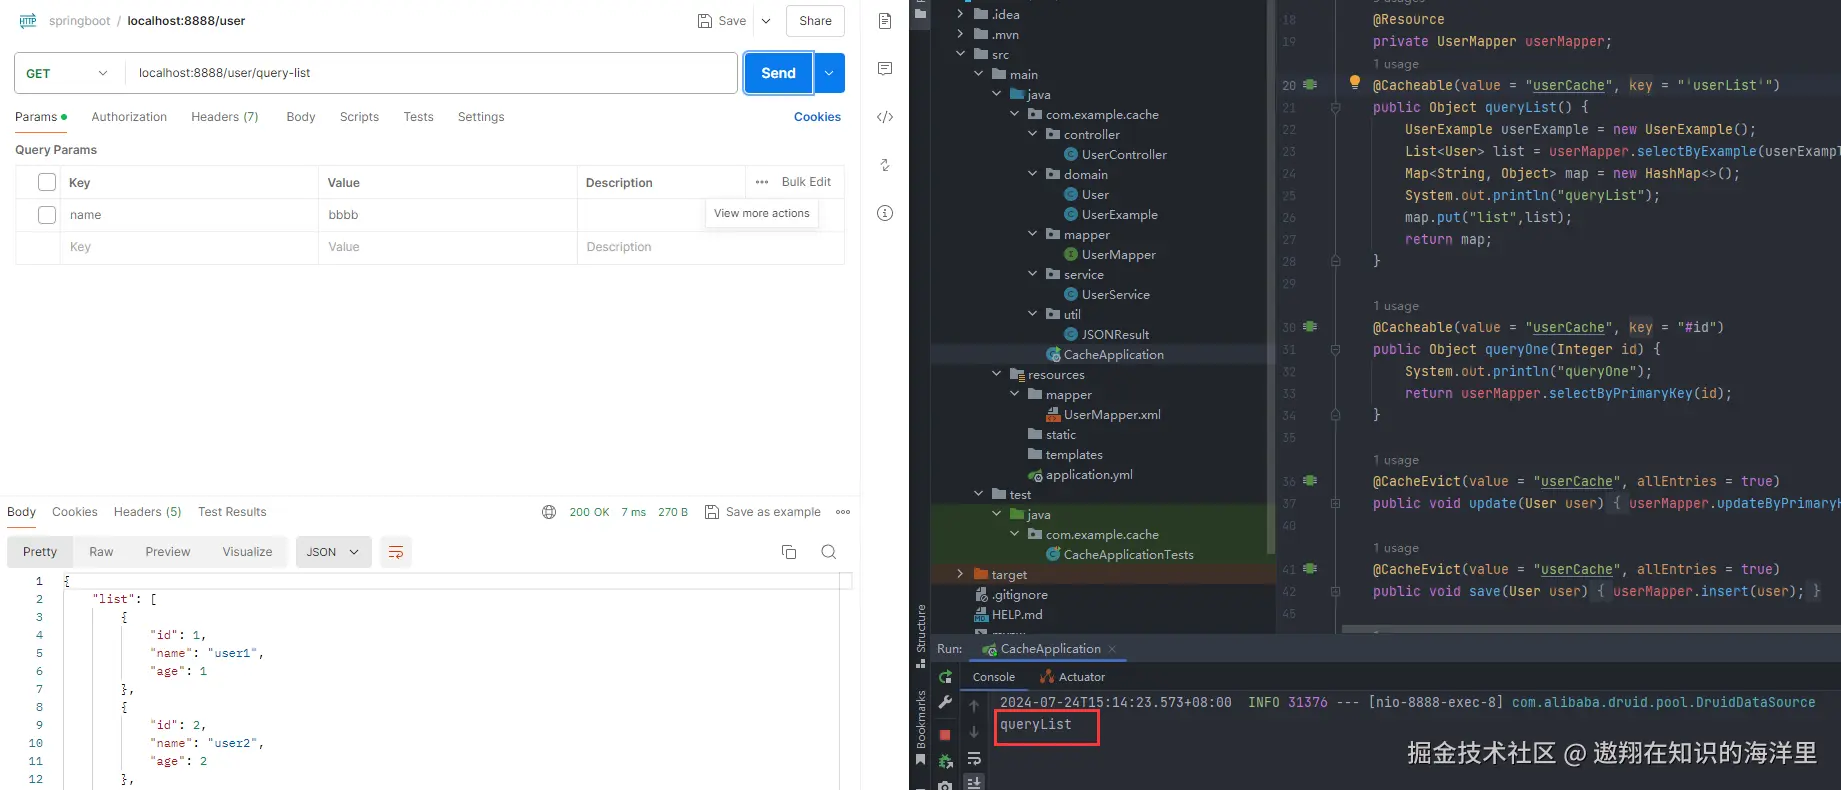Expand the target folder in project tree

pyautogui.click(x=960, y=574)
